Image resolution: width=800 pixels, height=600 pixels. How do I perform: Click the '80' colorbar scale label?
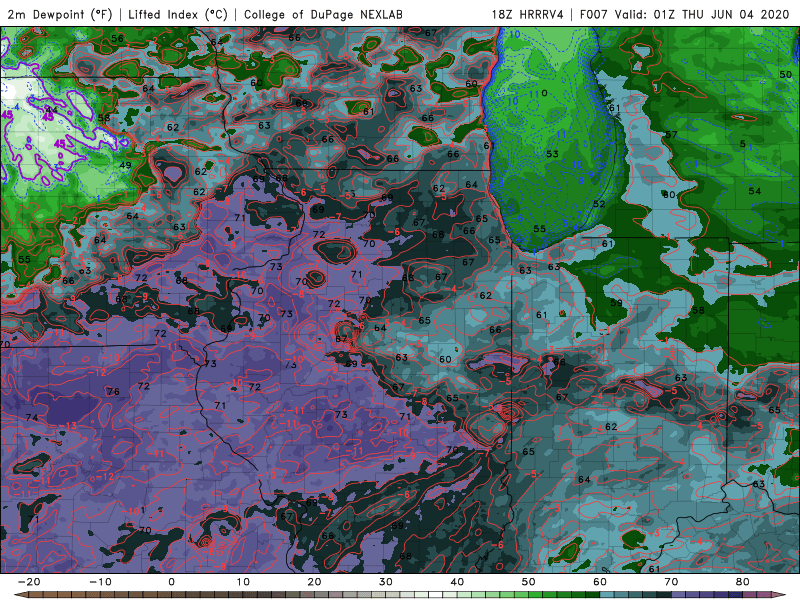pos(743,582)
